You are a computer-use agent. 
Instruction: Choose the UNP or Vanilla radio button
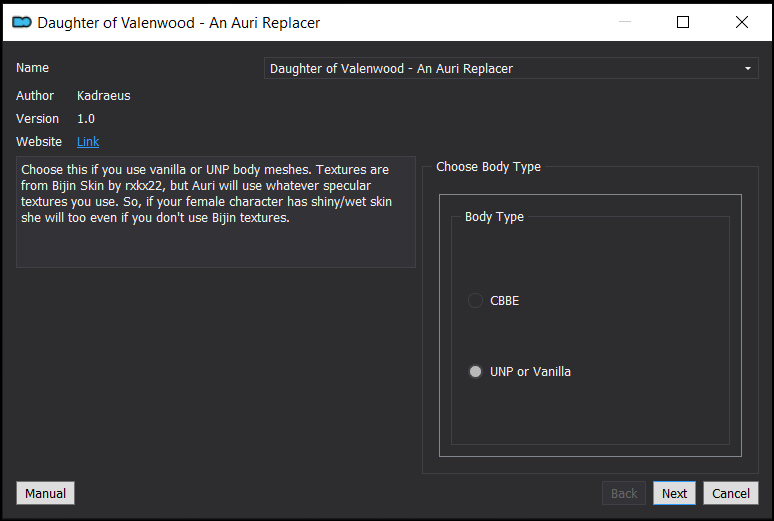pyautogui.click(x=475, y=371)
